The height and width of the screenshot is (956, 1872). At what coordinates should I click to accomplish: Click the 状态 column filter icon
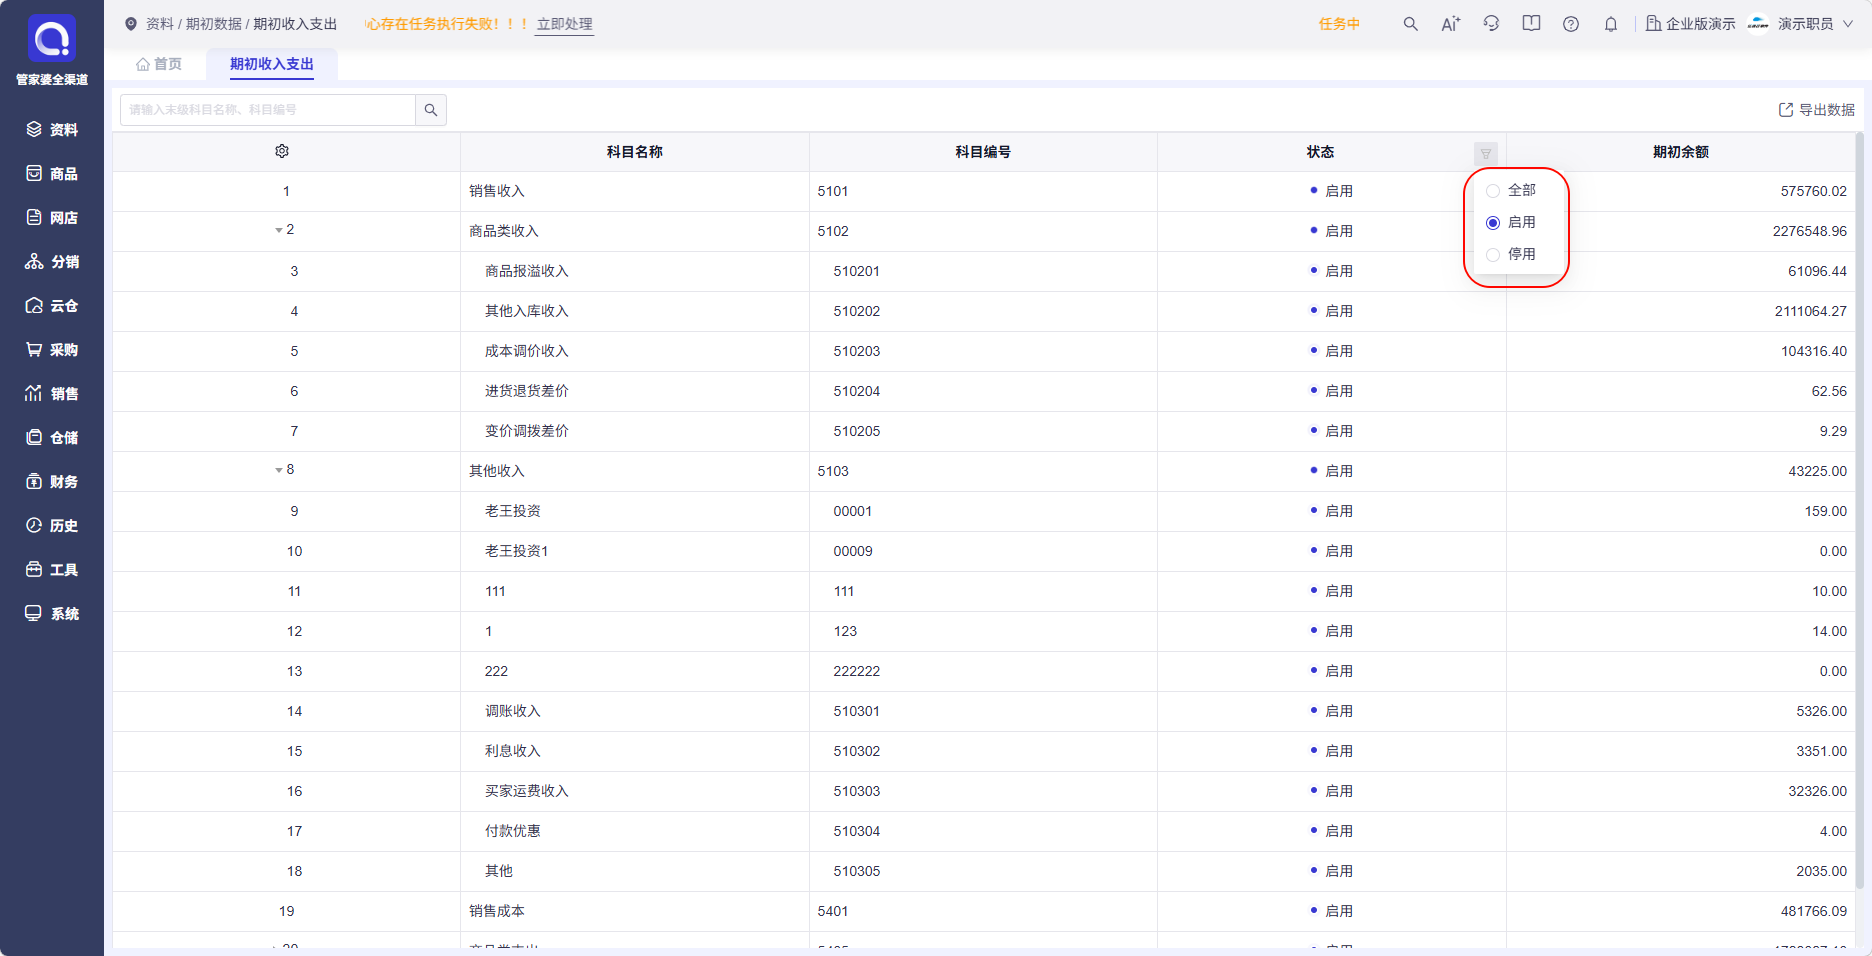point(1486,153)
